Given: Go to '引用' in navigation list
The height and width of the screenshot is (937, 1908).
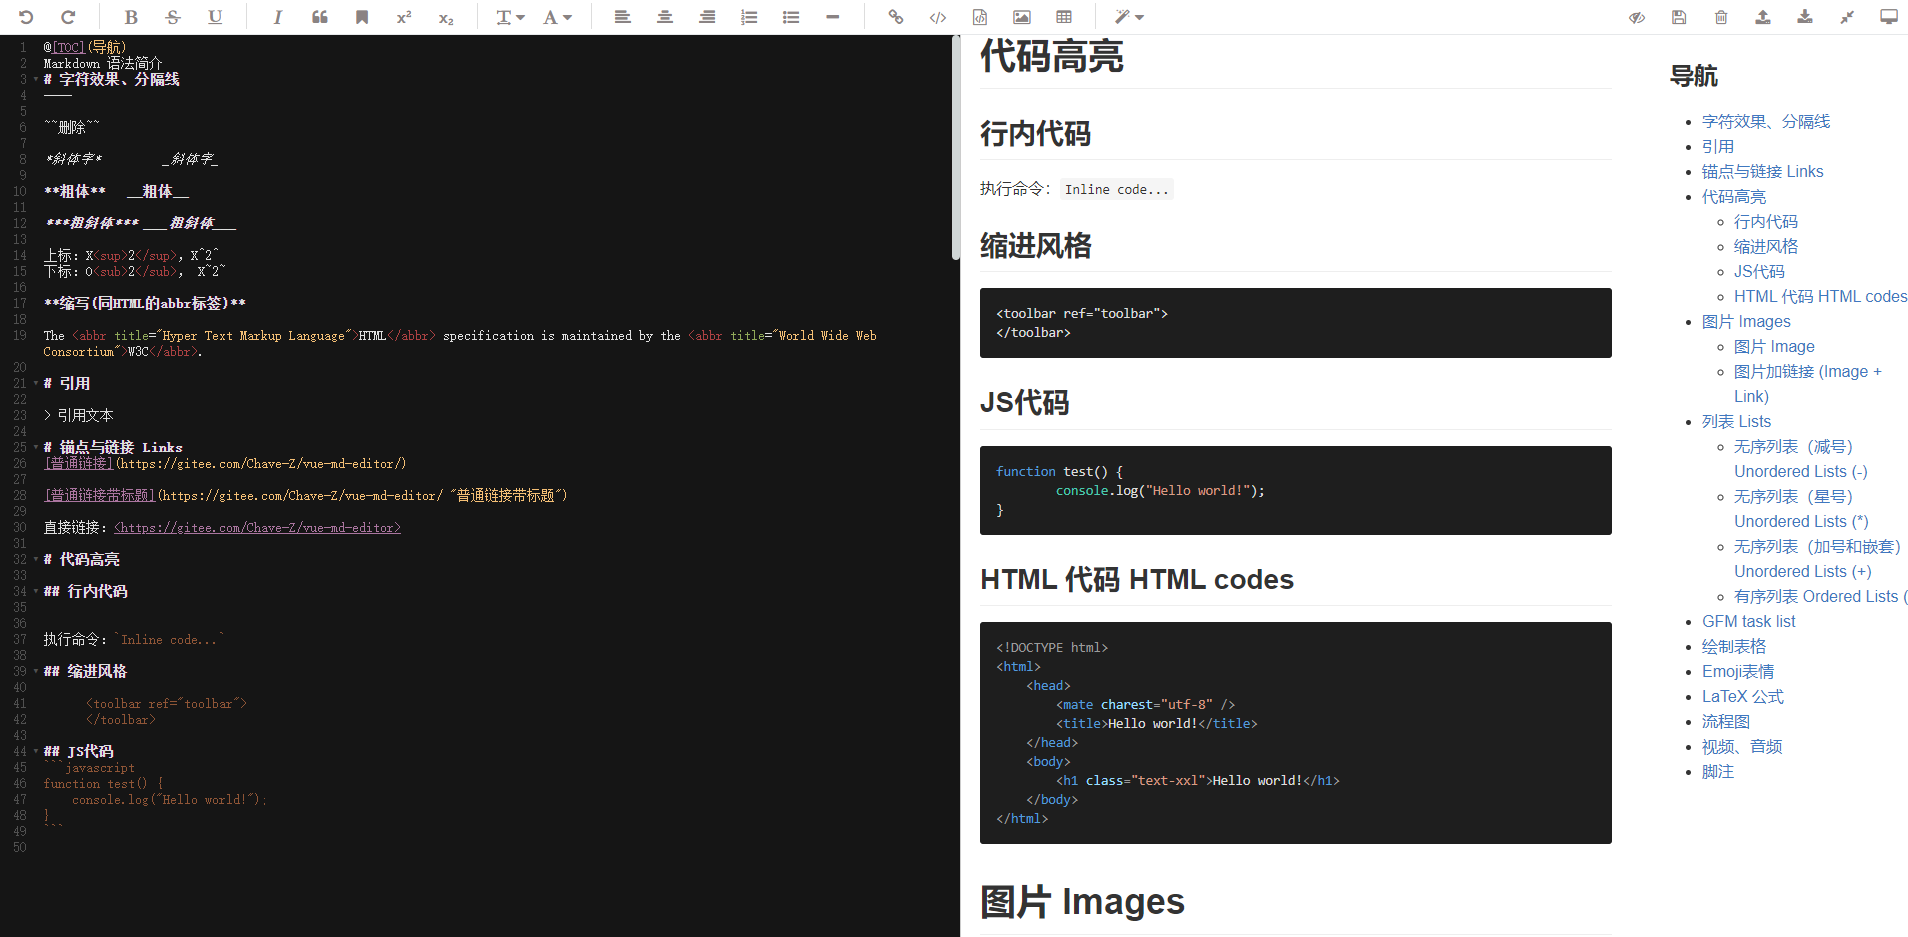Looking at the screenshot, I should [1718, 146].
